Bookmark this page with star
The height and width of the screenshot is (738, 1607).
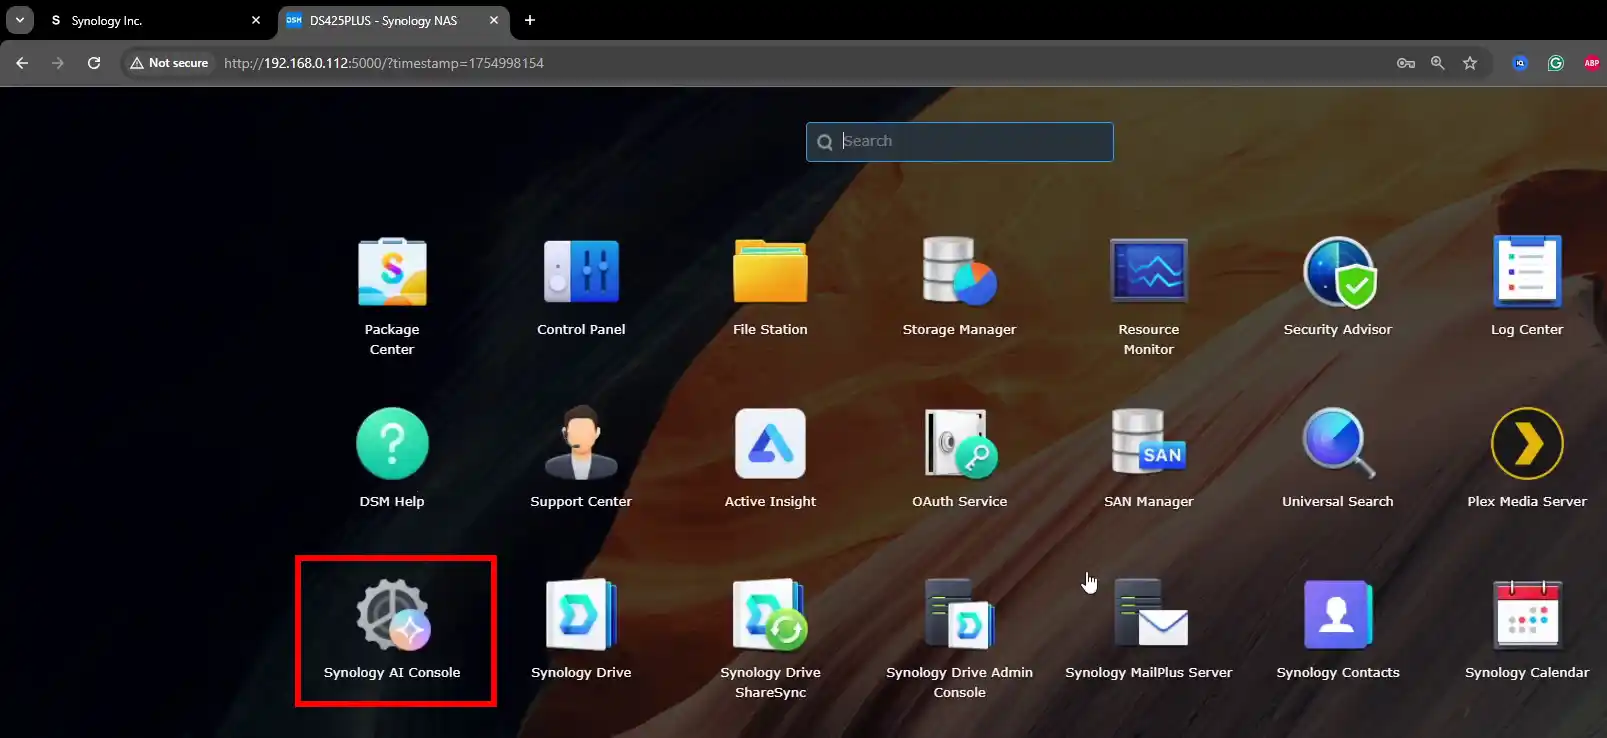click(x=1470, y=63)
